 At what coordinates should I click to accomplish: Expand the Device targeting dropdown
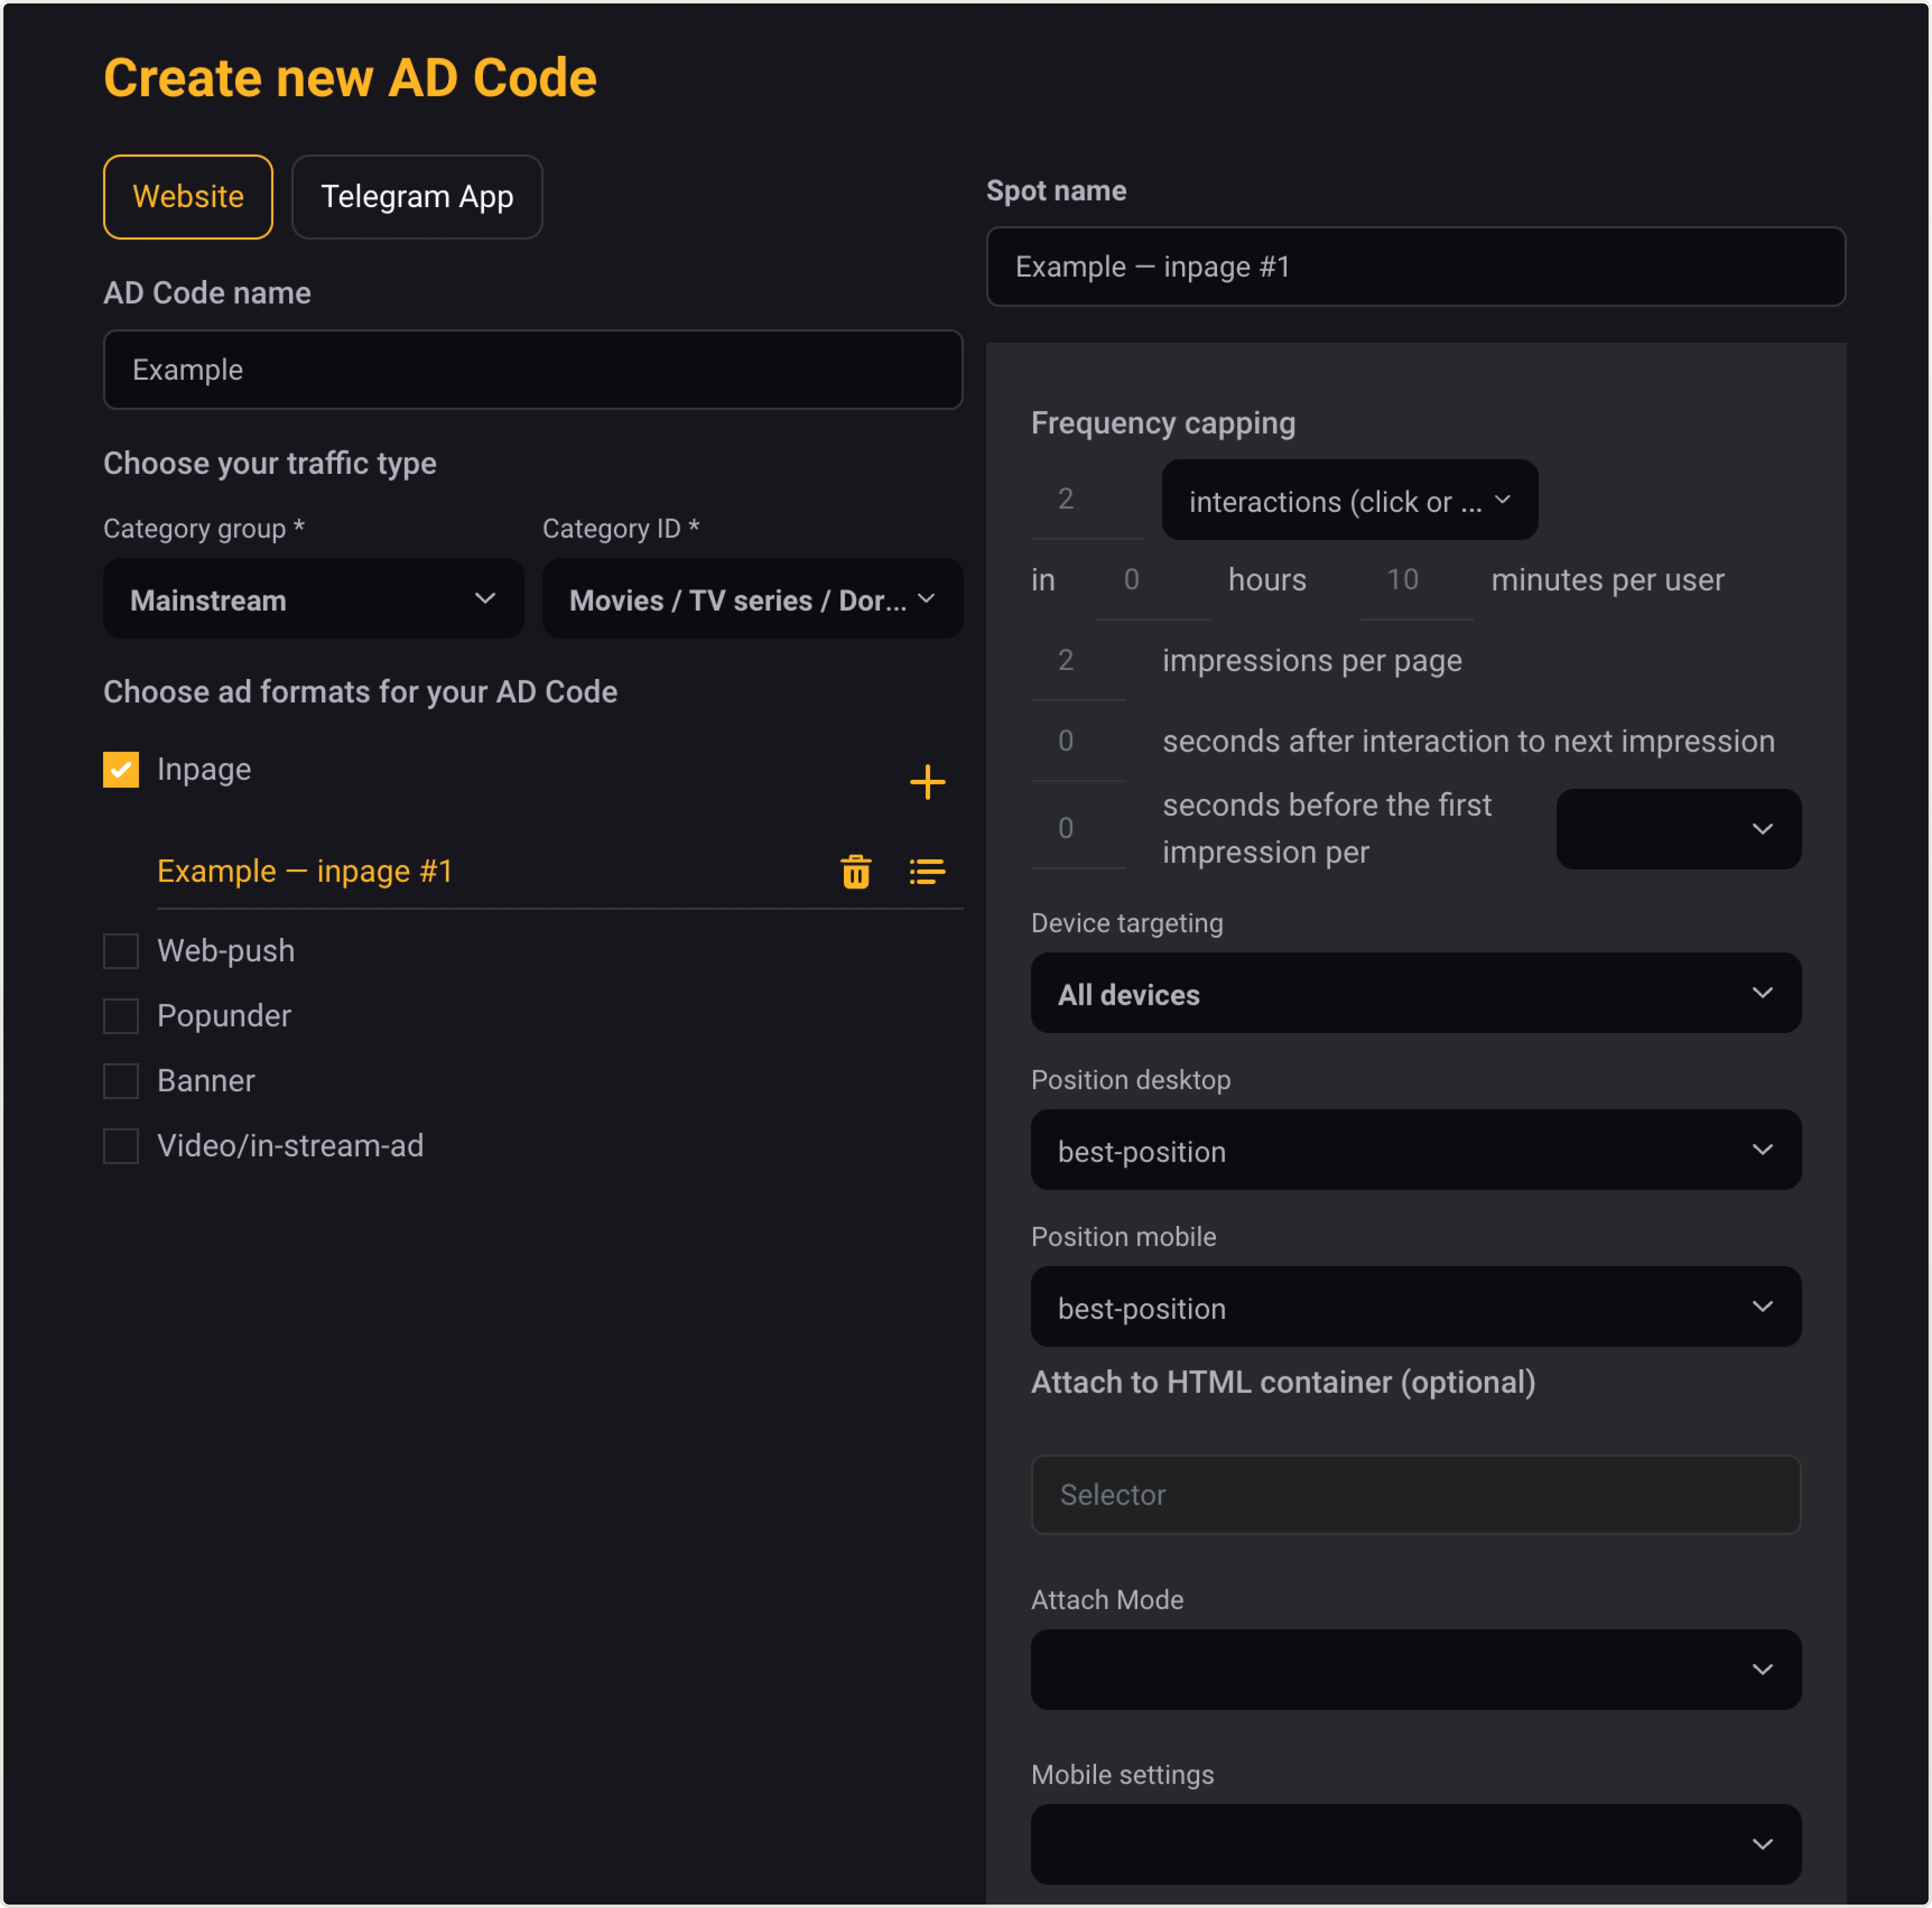[1414, 993]
